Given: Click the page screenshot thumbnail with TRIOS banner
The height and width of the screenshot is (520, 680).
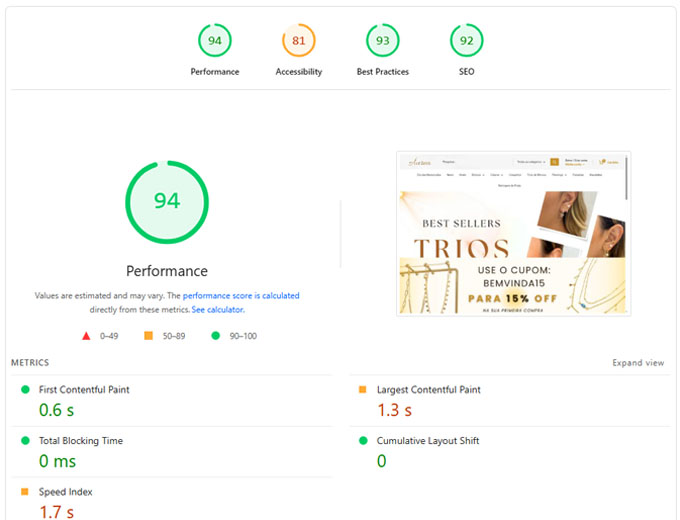Looking at the screenshot, I should tap(514, 233).
